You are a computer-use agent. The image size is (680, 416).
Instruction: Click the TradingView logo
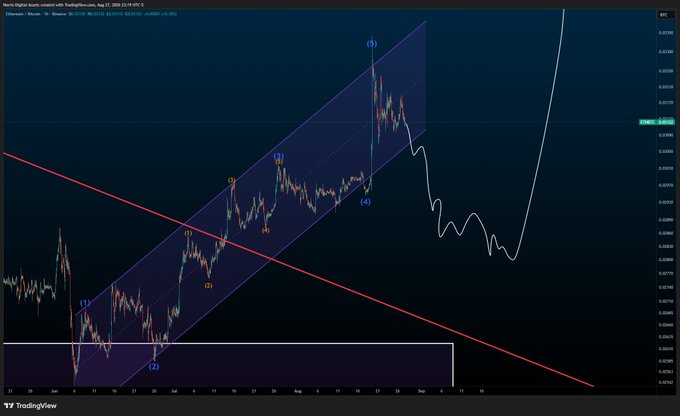(30, 406)
